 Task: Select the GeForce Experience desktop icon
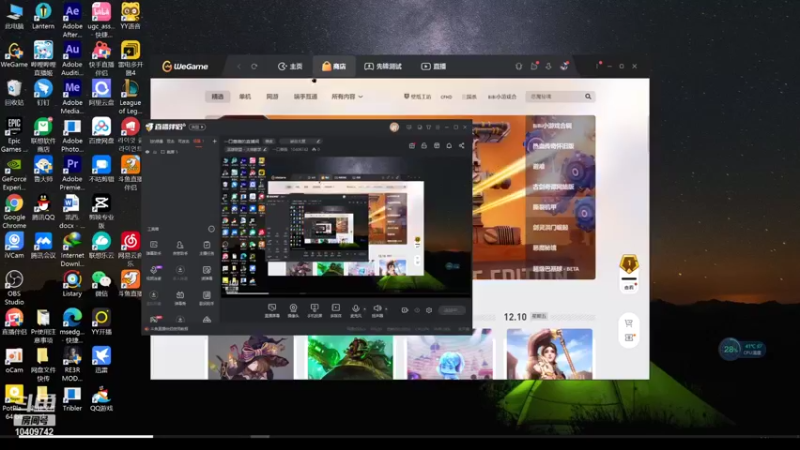[14, 173]
